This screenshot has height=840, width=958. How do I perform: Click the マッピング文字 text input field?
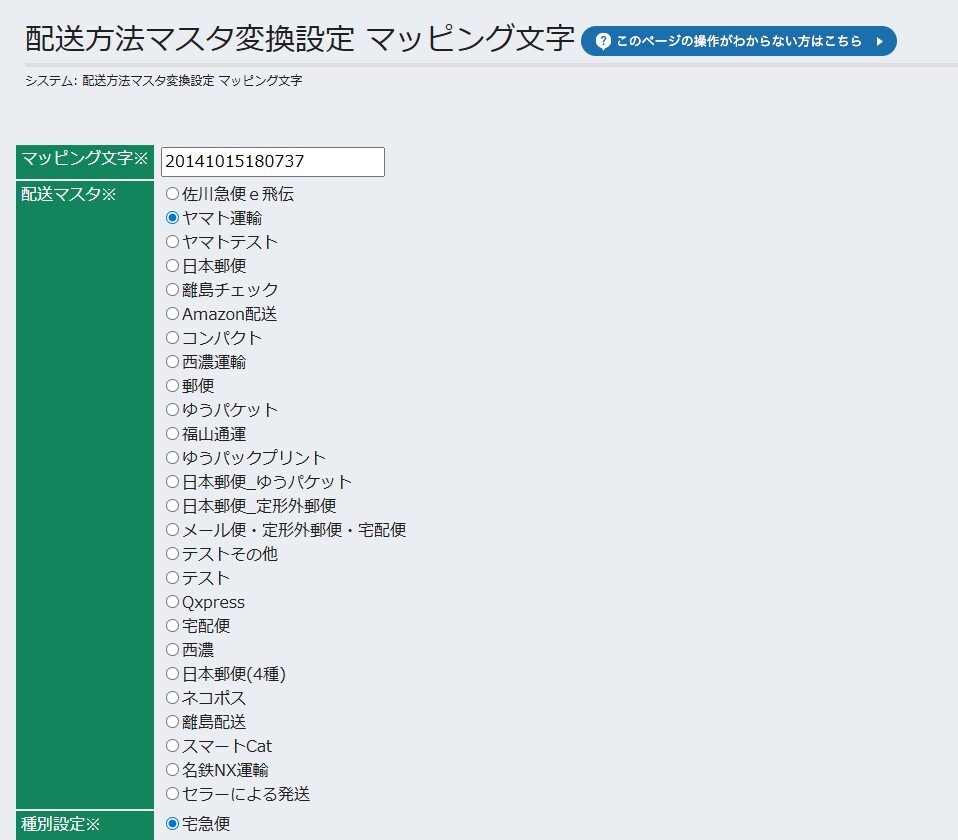point(272,162)
